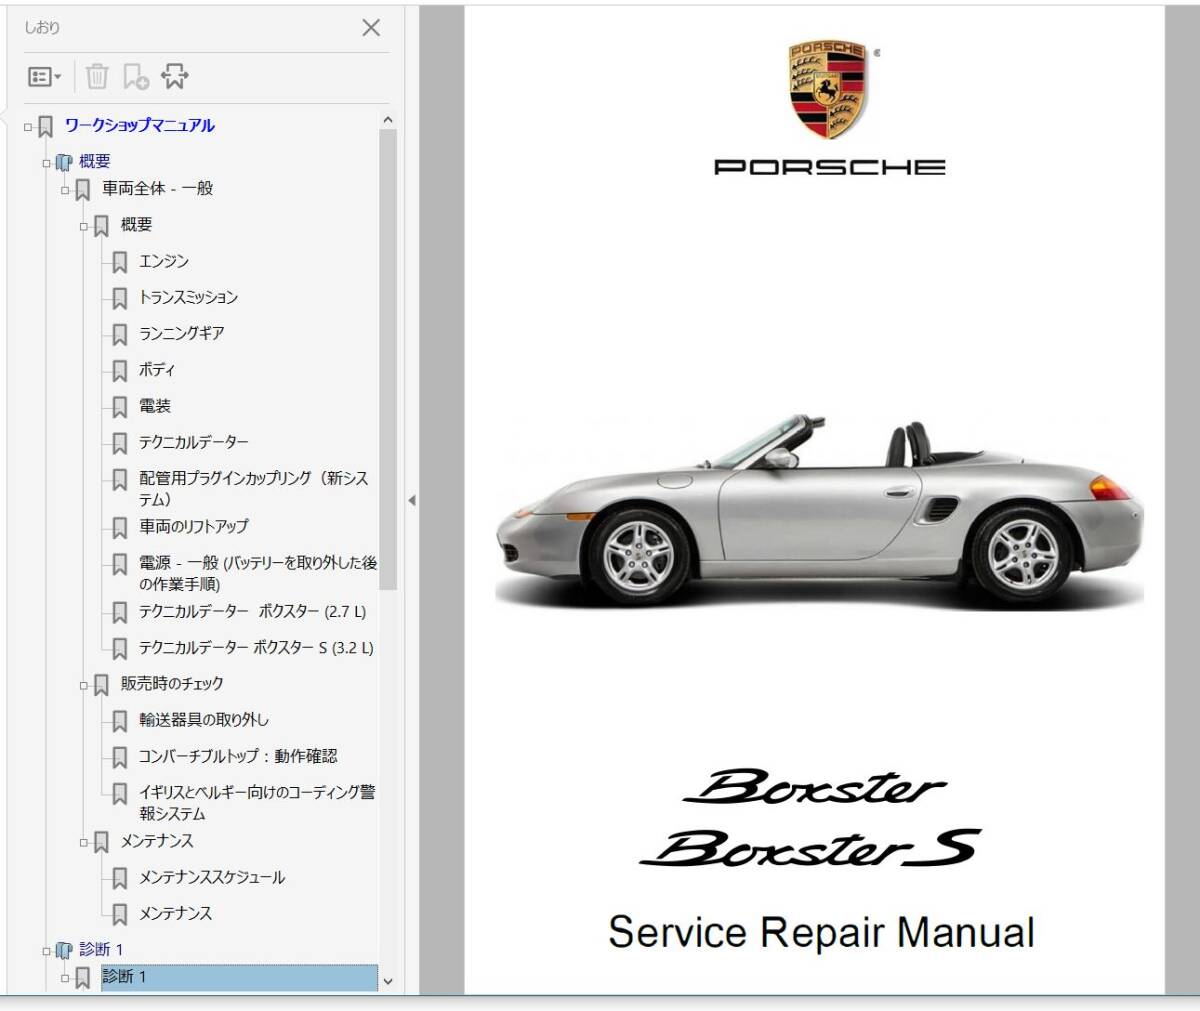
Task: Click bookmark icon beside ボディ
Action: [x=120, y=371]
